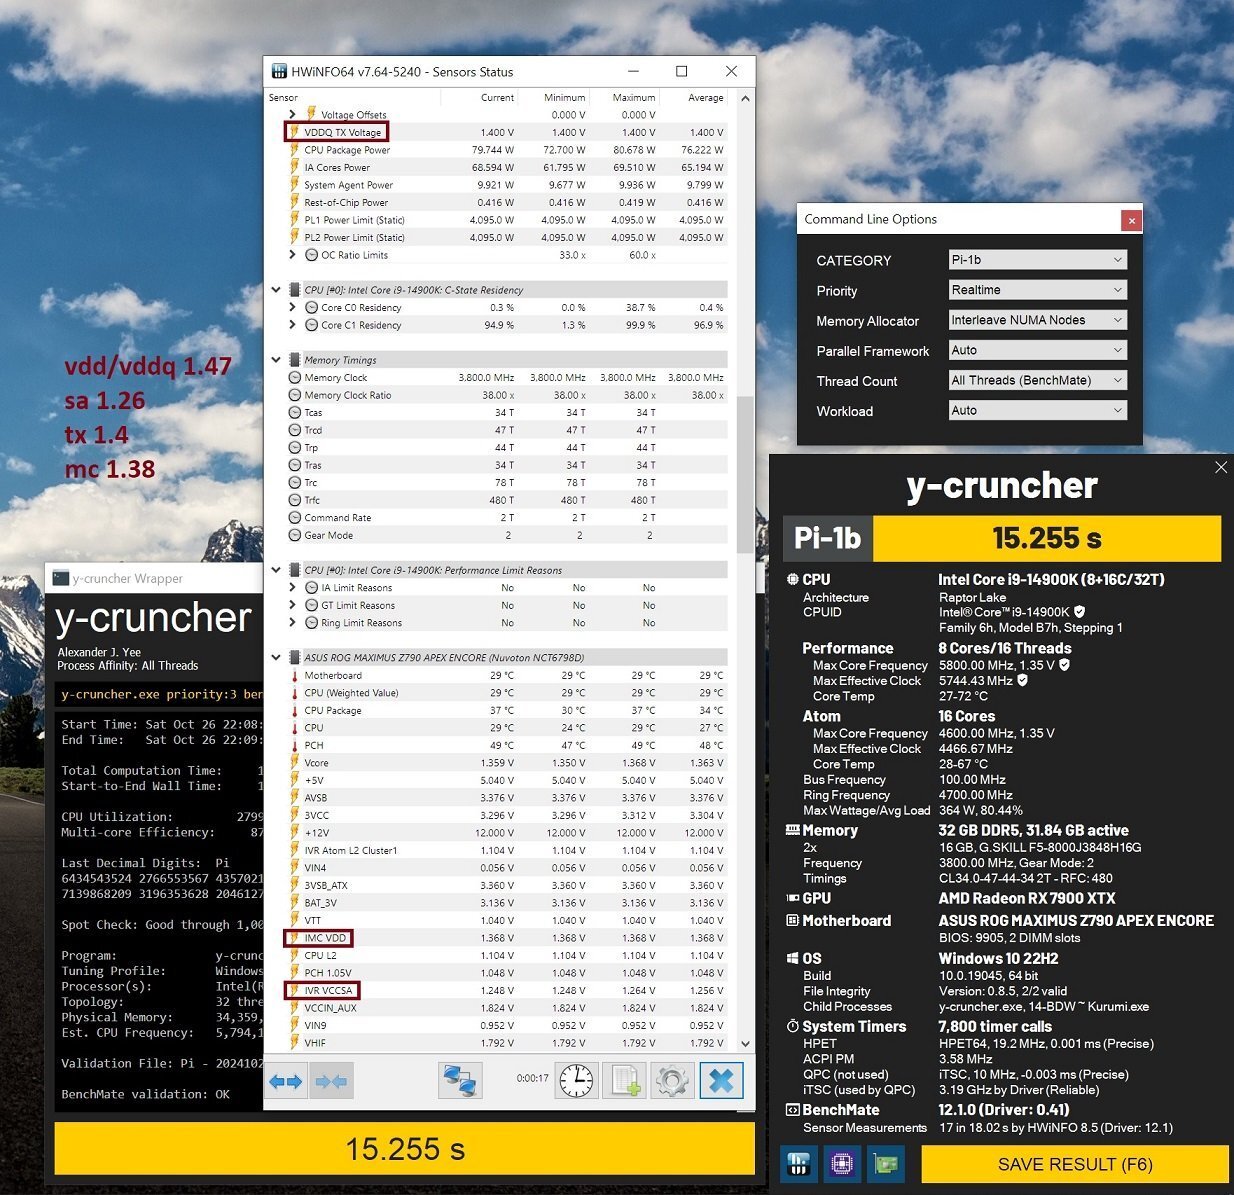
Task: Click the Memory Timings section chip icon
Action: click(x=295, y=360)
